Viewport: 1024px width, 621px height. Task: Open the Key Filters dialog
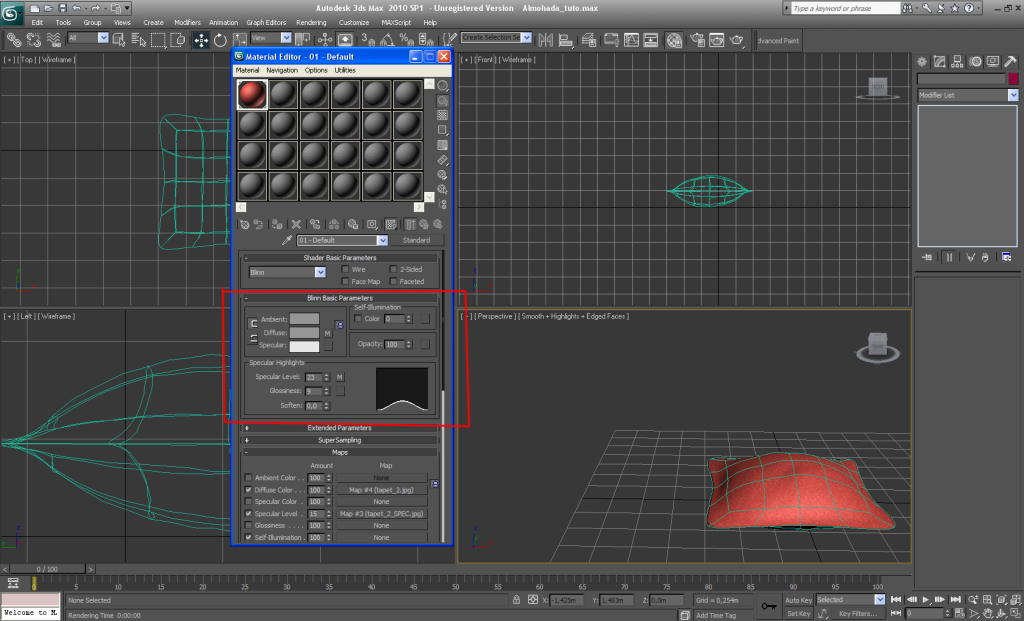(858, 614)
